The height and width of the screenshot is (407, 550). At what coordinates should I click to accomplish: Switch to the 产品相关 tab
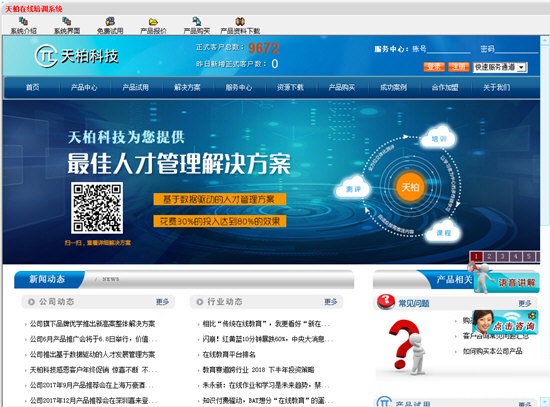pos(454,280)
